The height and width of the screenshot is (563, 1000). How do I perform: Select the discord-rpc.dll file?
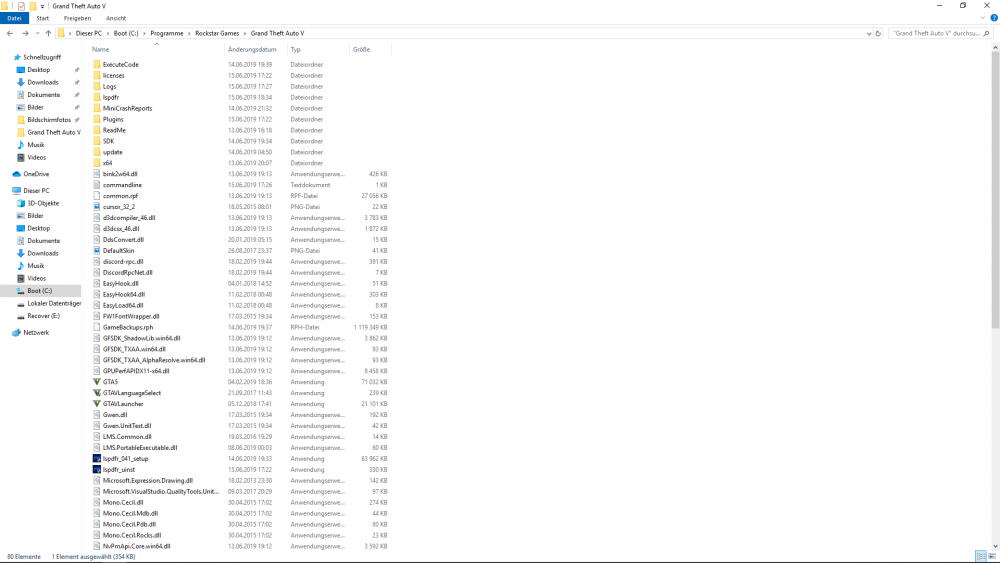click(x=123, y=261)
